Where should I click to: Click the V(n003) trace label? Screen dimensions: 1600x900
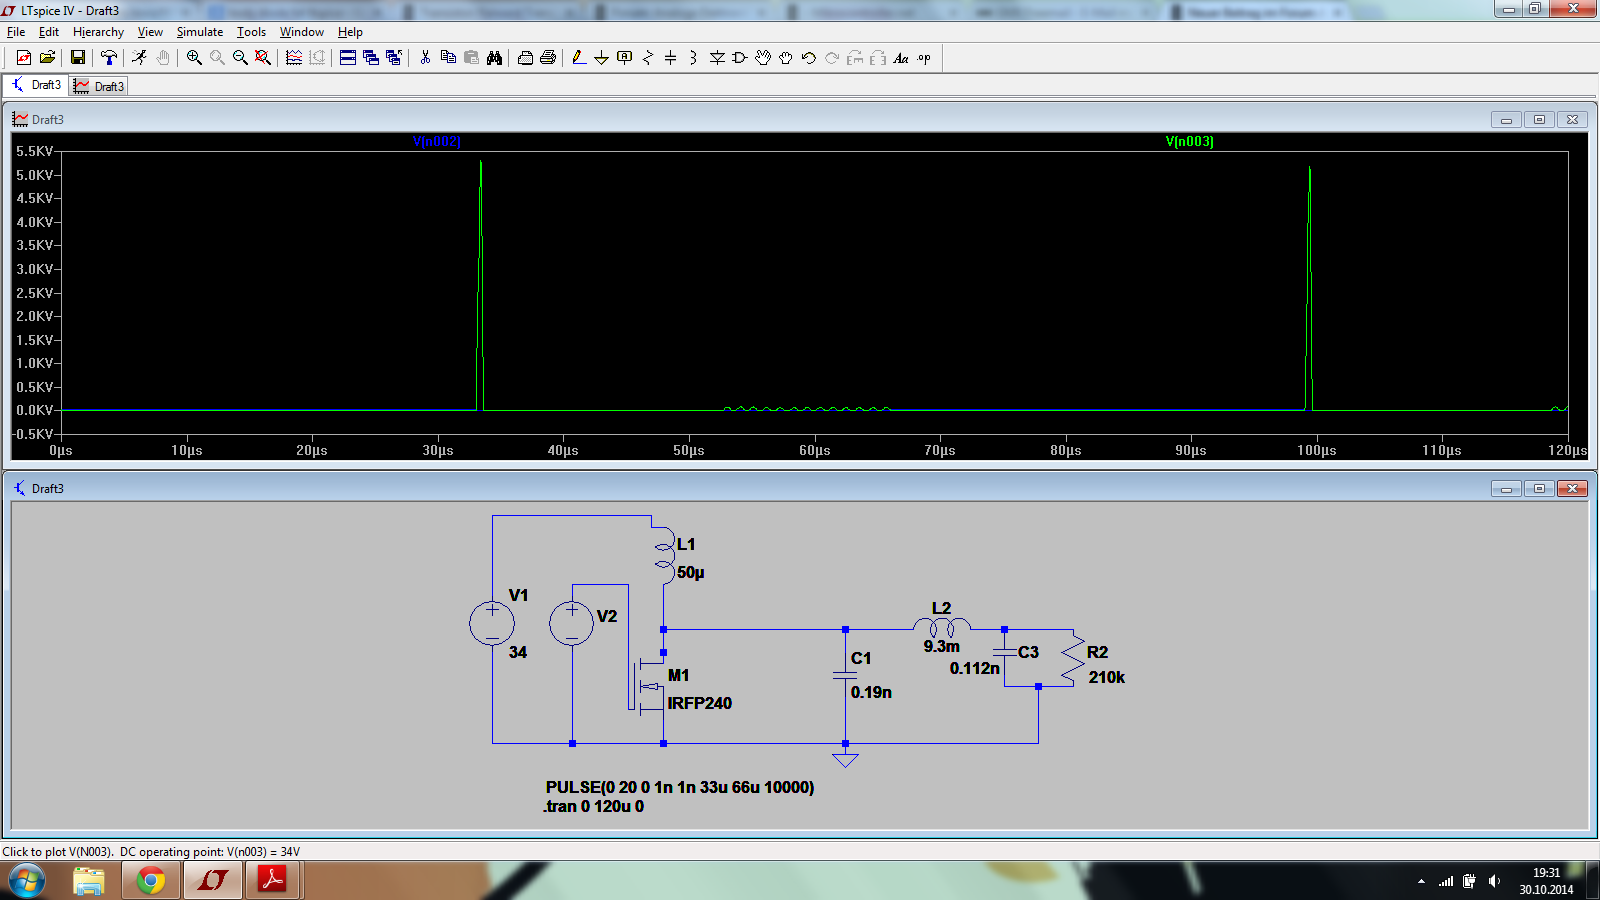(x=1190, y=142)
